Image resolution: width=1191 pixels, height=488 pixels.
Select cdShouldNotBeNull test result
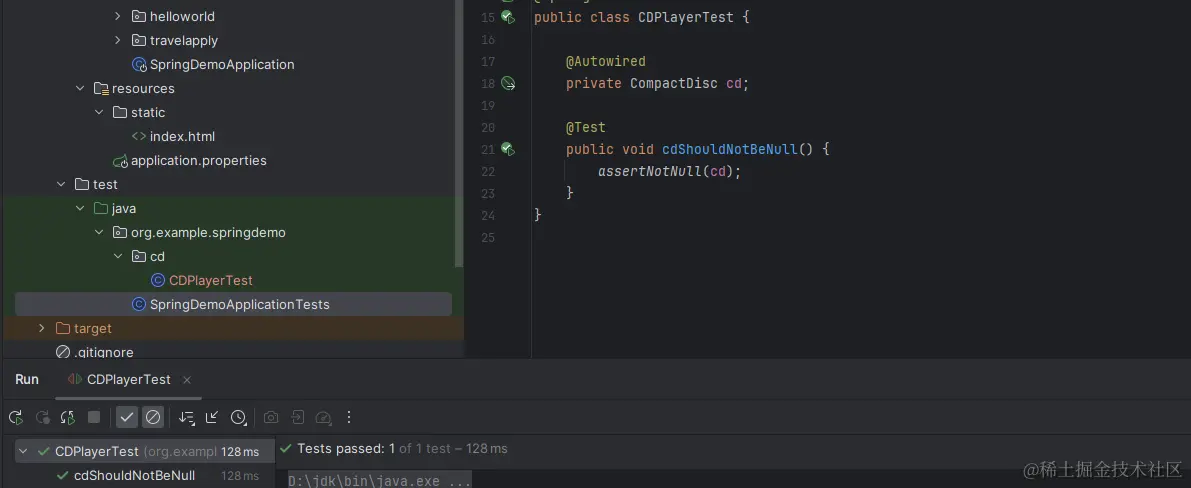[x=134, y=476]
